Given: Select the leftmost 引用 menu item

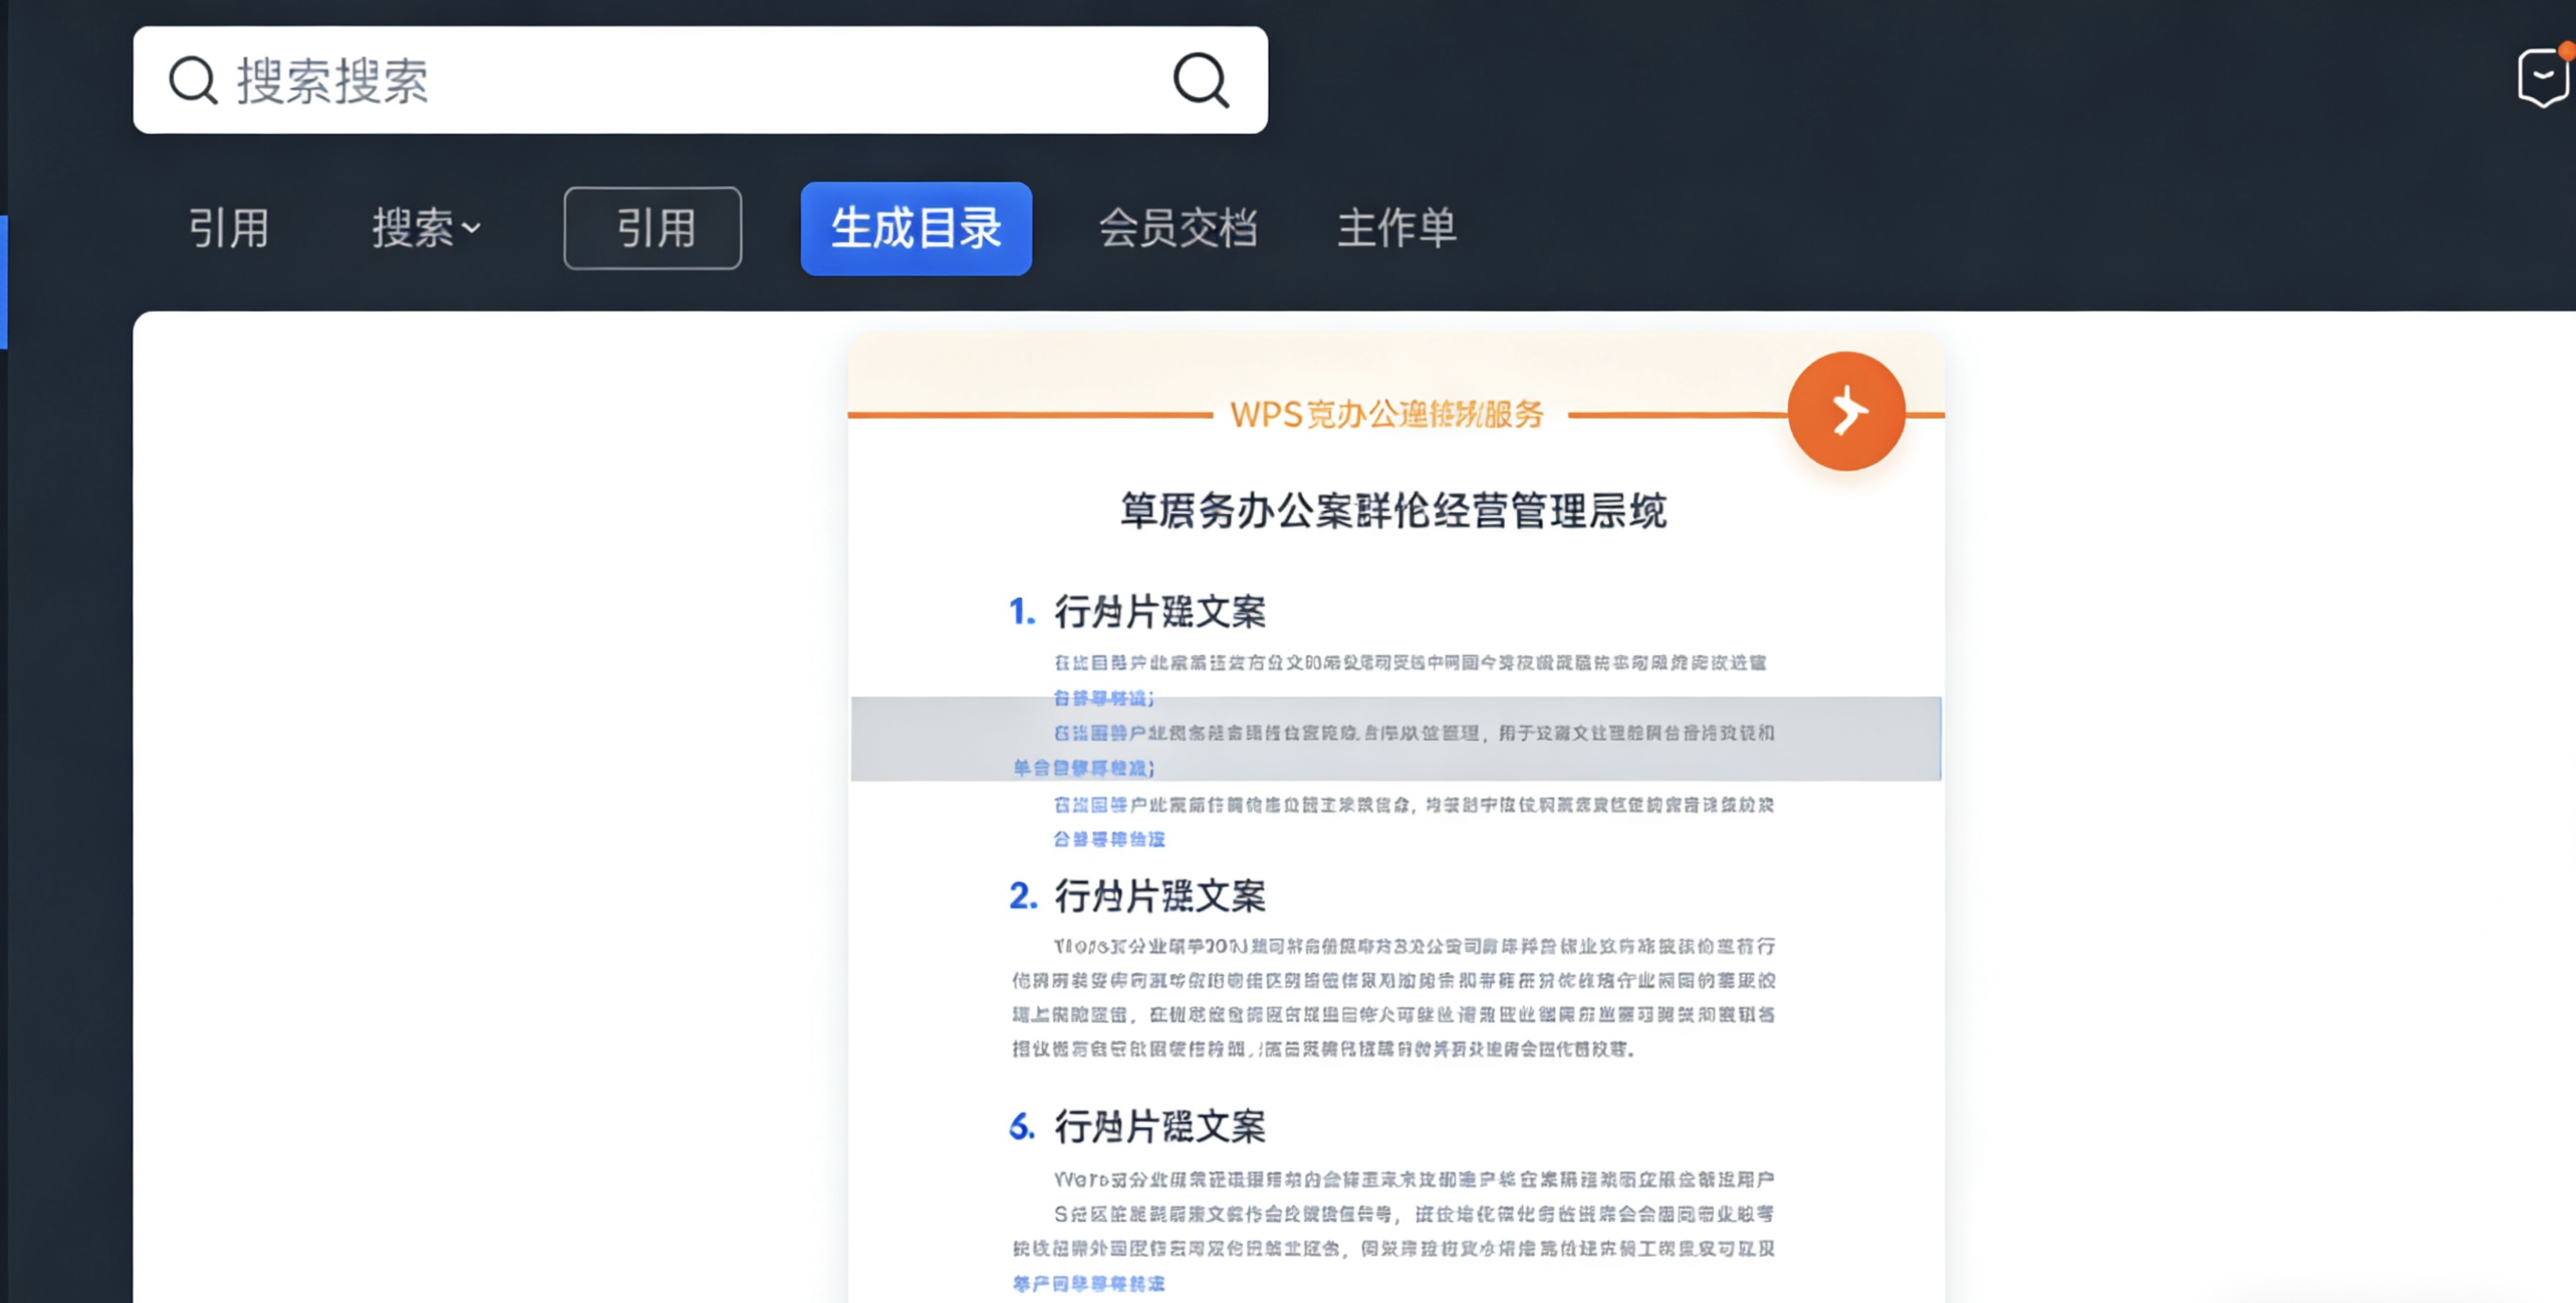Looking at the screenshot, I should click(229, 228).
